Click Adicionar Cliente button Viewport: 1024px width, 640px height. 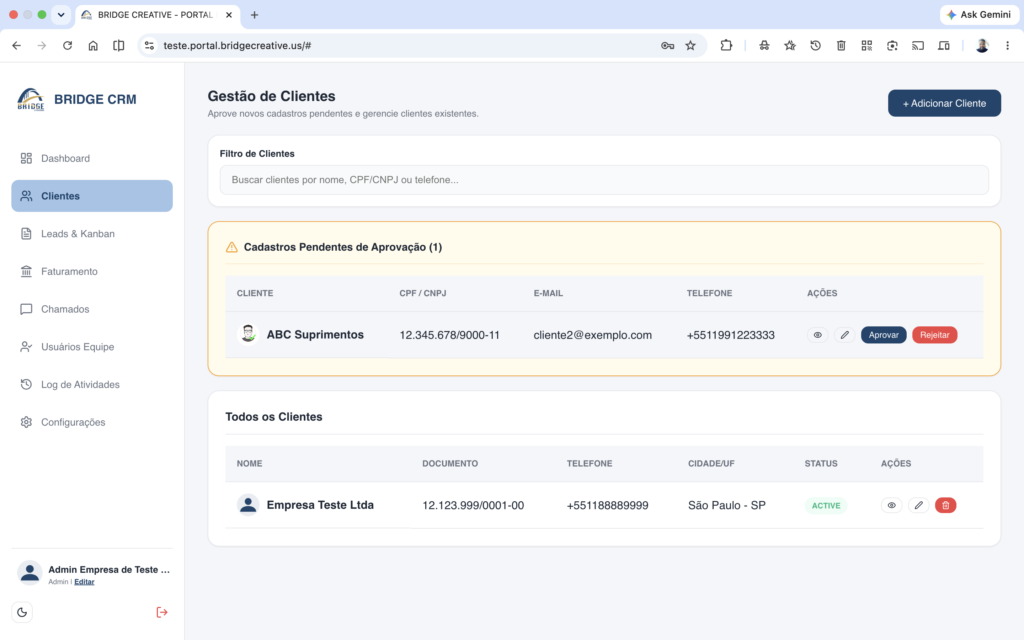(944, 103)
